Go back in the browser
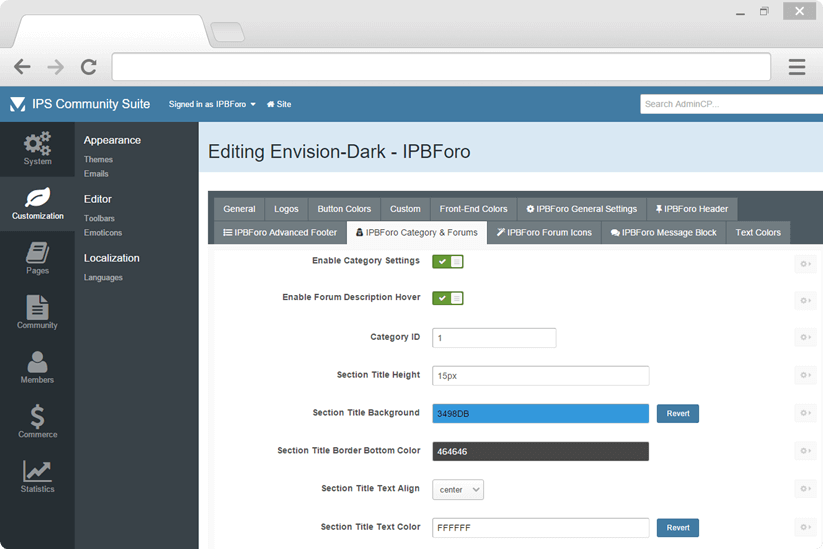Viewport: 823px width, 549px height. [22, 67]
